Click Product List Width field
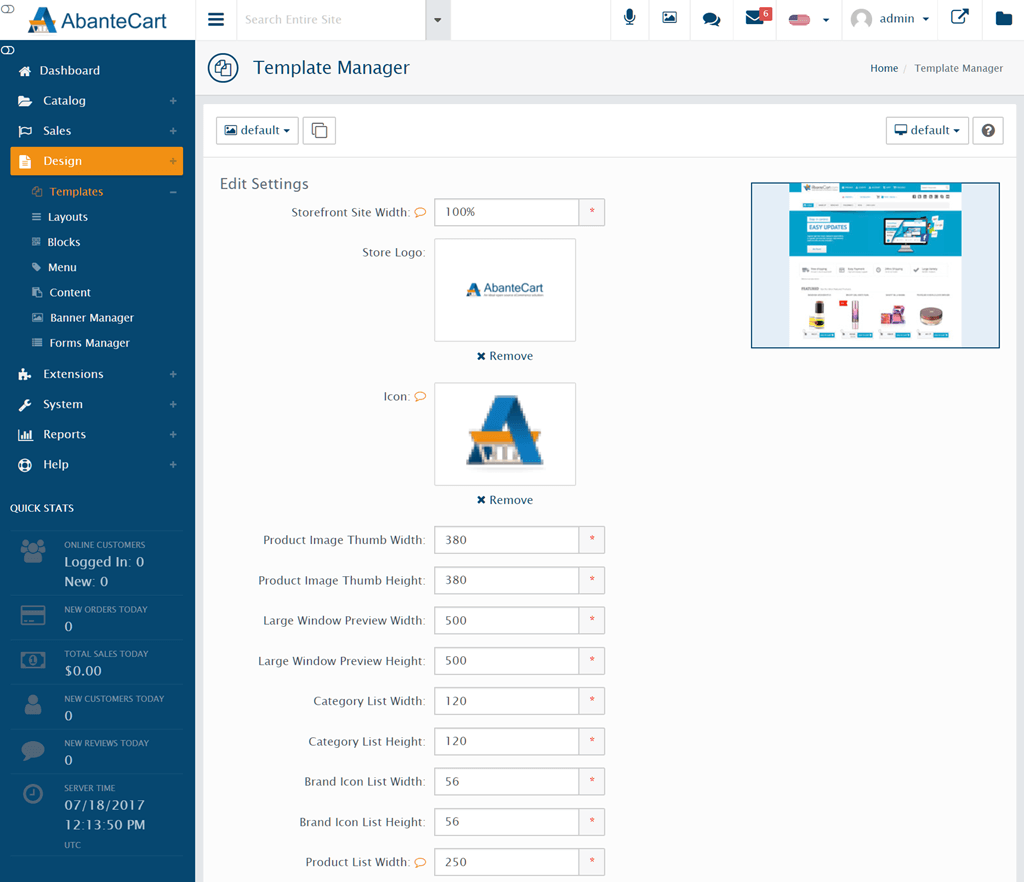Viewport: 1024px width, 883px height. pyautogui.click(x=507, y=862)
